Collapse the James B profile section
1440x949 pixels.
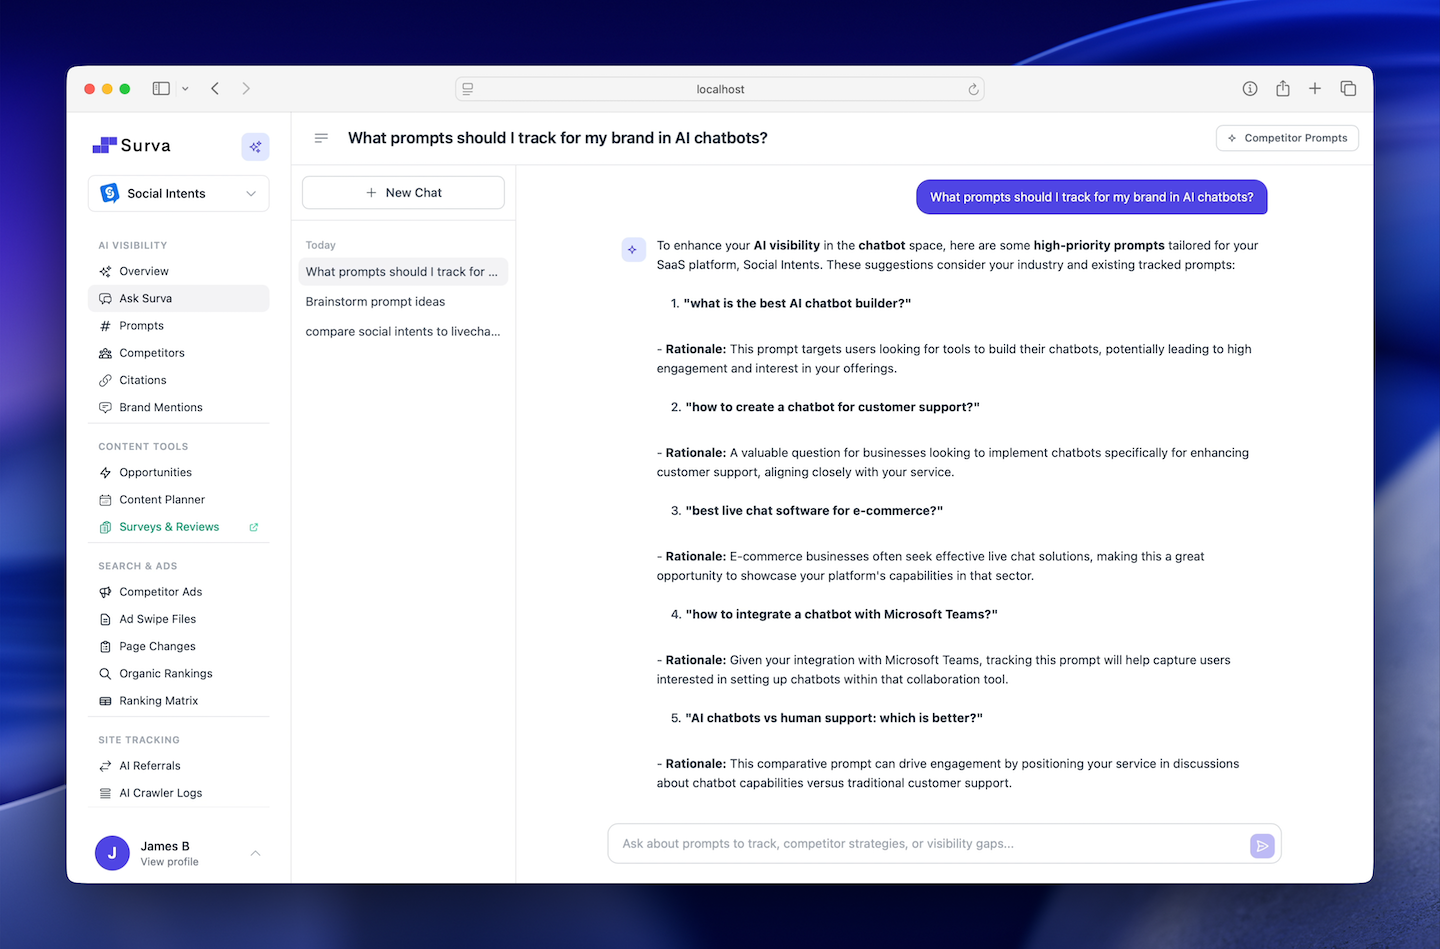255,853
